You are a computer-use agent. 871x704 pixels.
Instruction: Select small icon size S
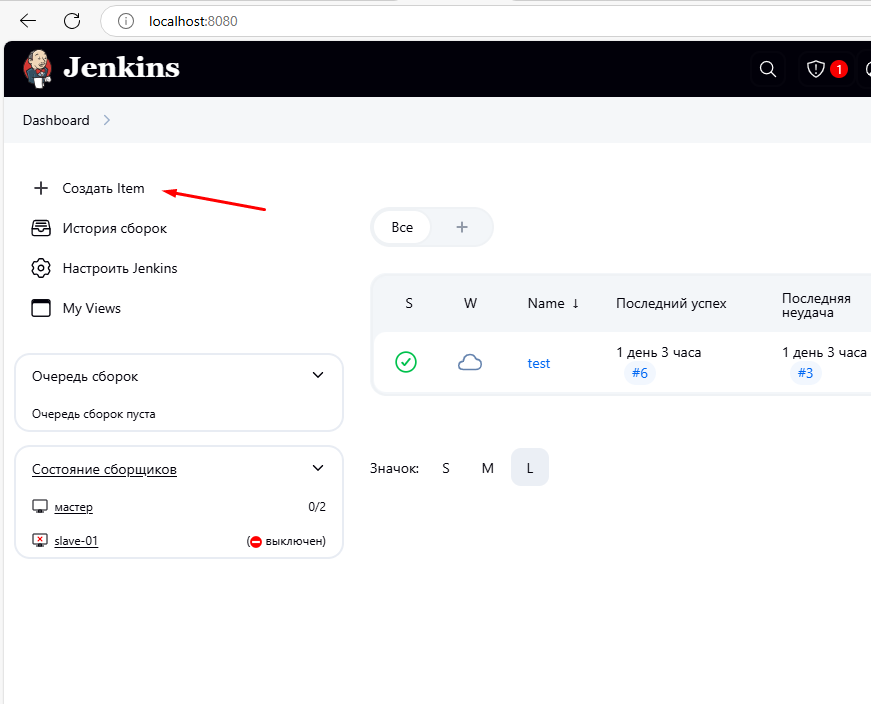(x=446, y=468)
